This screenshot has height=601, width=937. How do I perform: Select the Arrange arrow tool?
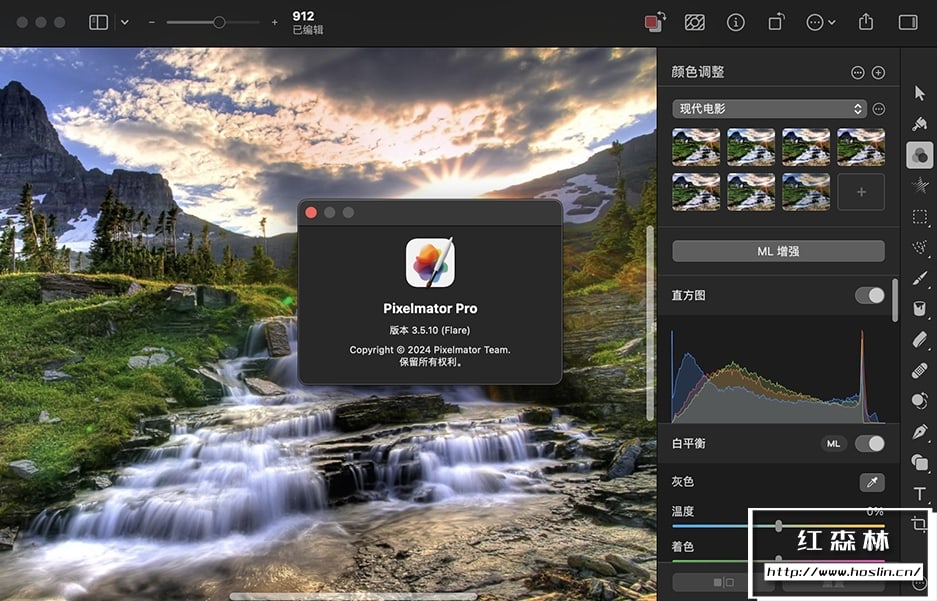tap(920, 93)
